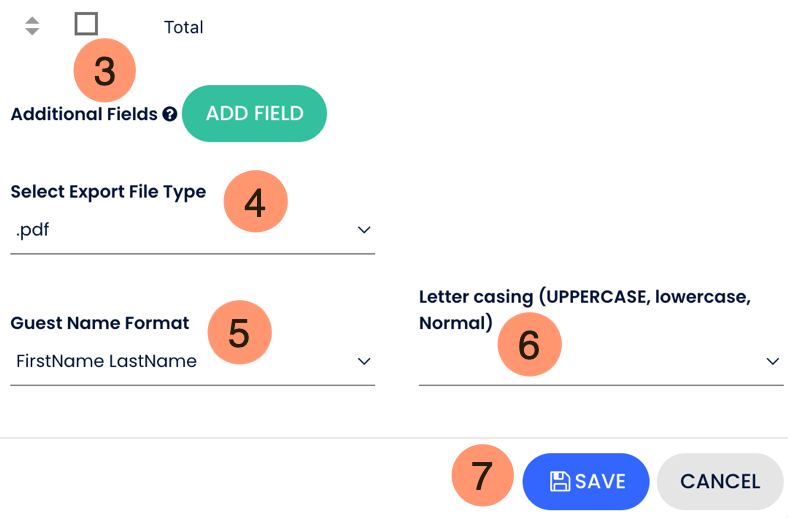
Task: Click the Total column label
Action: click(183, 27)
